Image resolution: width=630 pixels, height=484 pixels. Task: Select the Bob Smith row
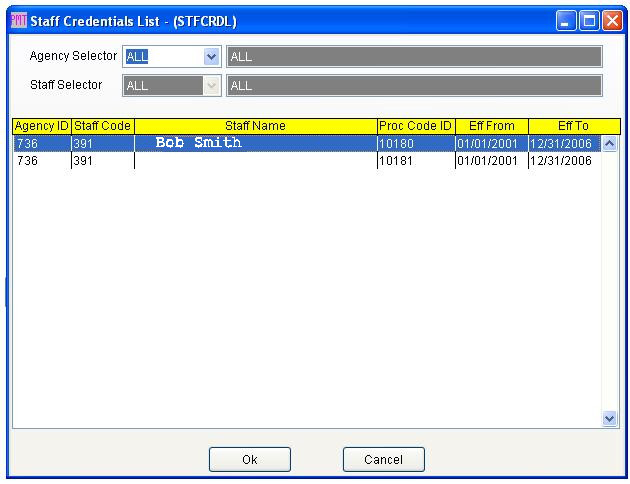255,144
